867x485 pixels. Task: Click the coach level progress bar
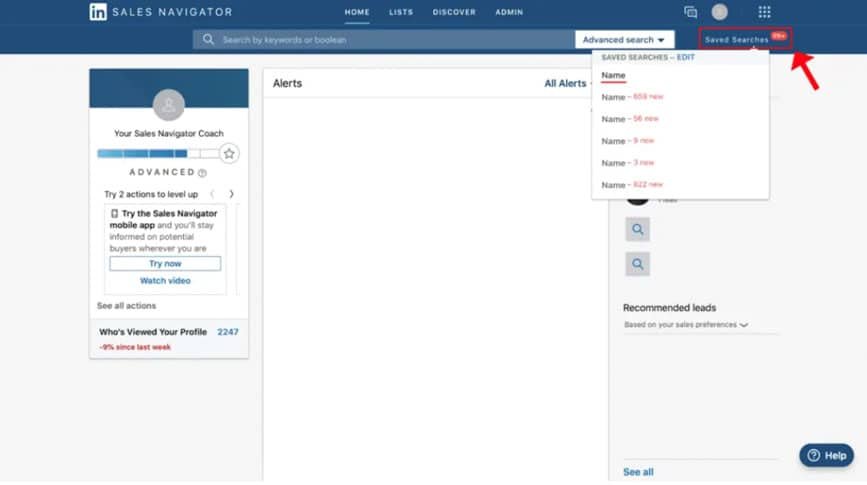tap(158, 153)
